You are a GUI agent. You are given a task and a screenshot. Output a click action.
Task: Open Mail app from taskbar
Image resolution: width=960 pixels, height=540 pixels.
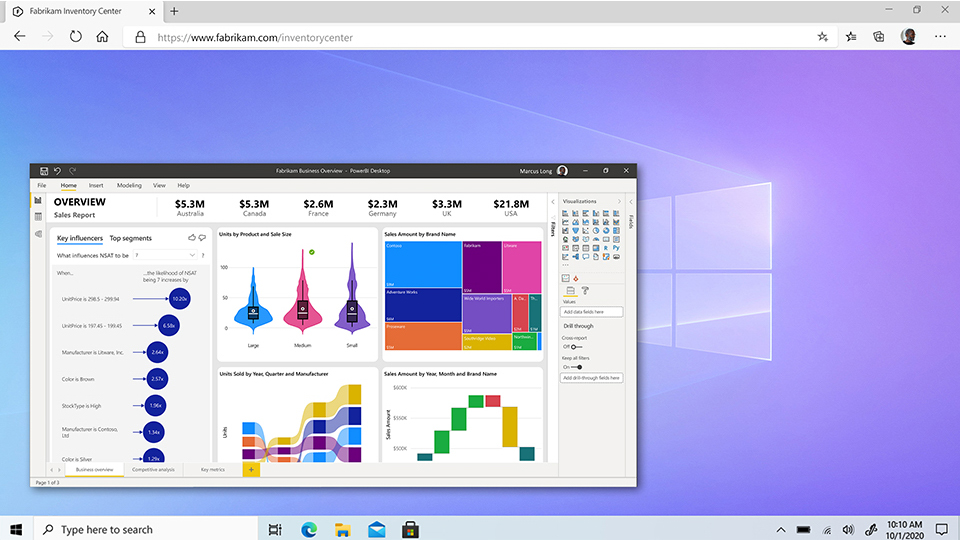(377, 530)
